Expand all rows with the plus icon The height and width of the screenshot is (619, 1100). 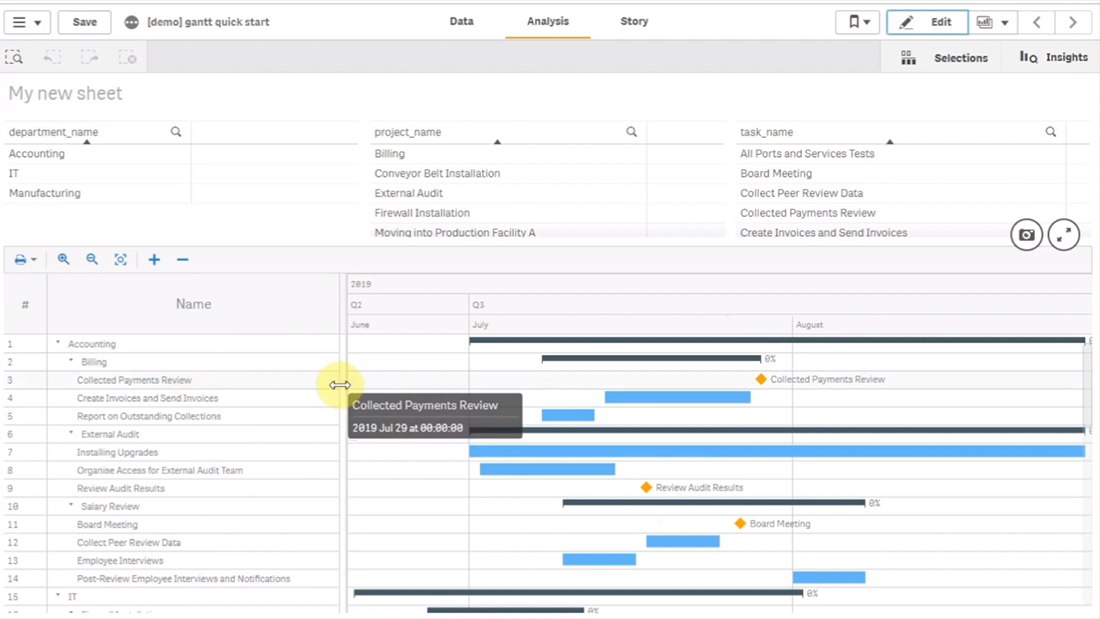[154, 260]
